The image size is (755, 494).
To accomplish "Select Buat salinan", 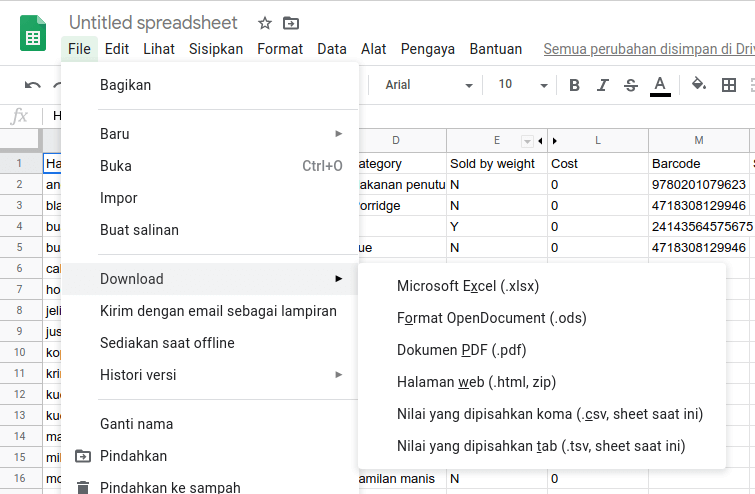I will (x=210, y=230).
